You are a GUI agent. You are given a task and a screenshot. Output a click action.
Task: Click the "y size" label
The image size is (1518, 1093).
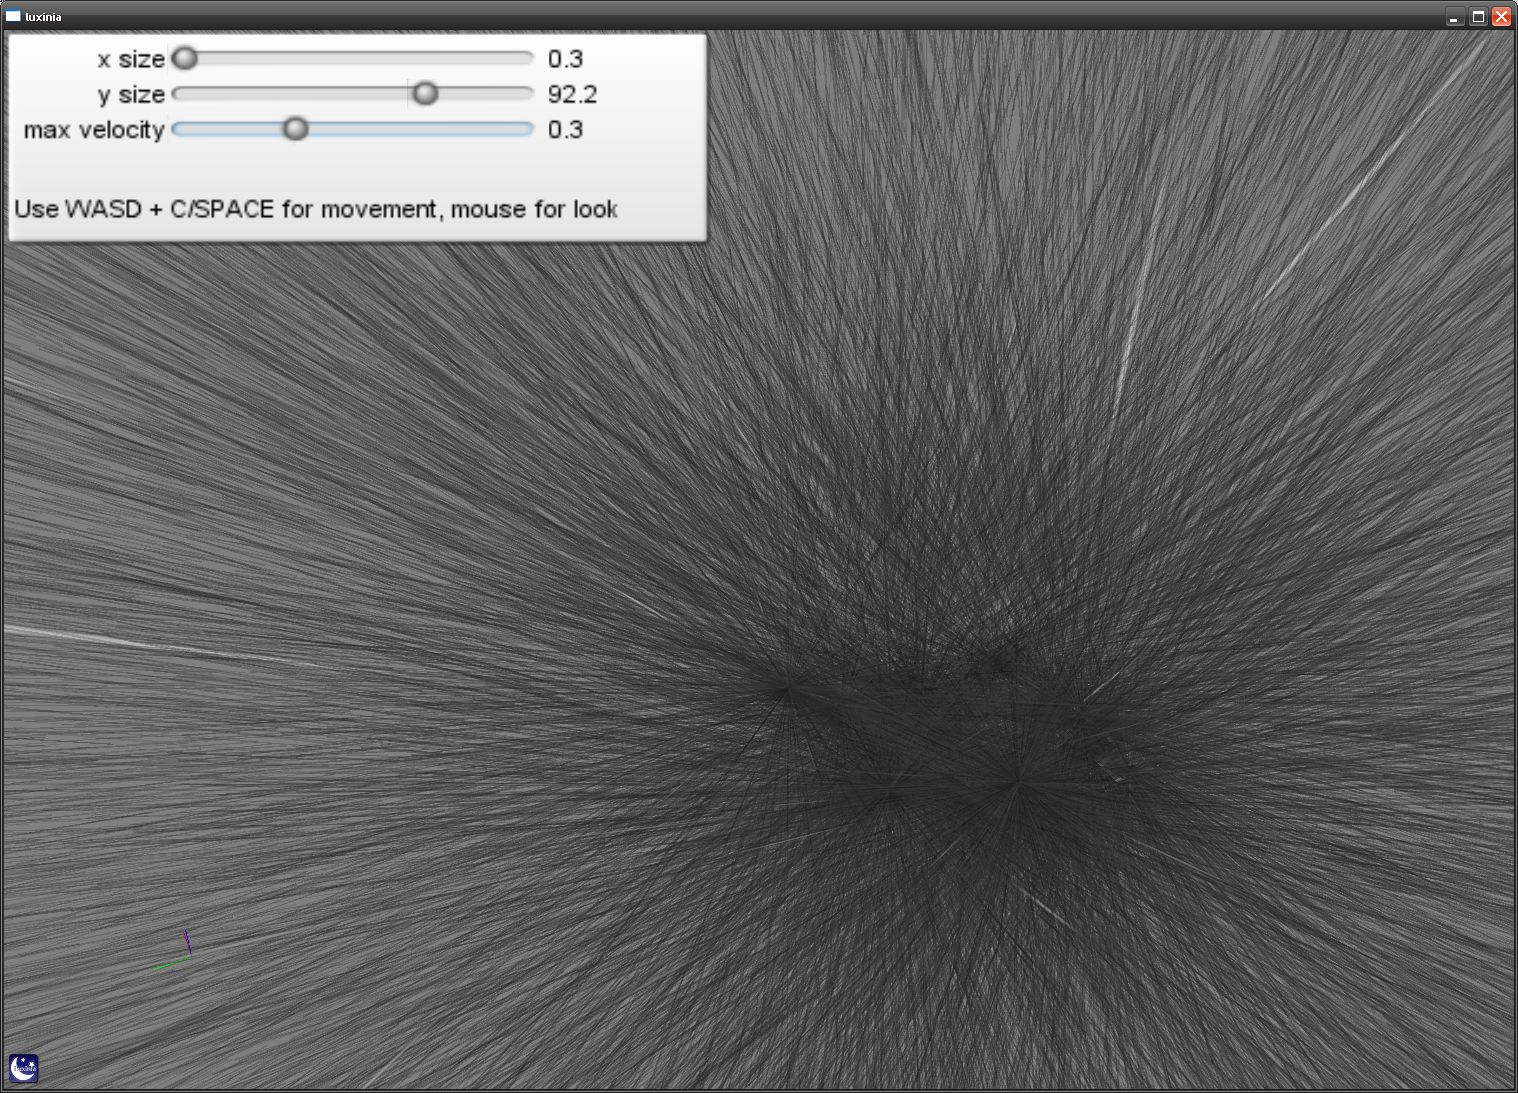coord(131,95)
